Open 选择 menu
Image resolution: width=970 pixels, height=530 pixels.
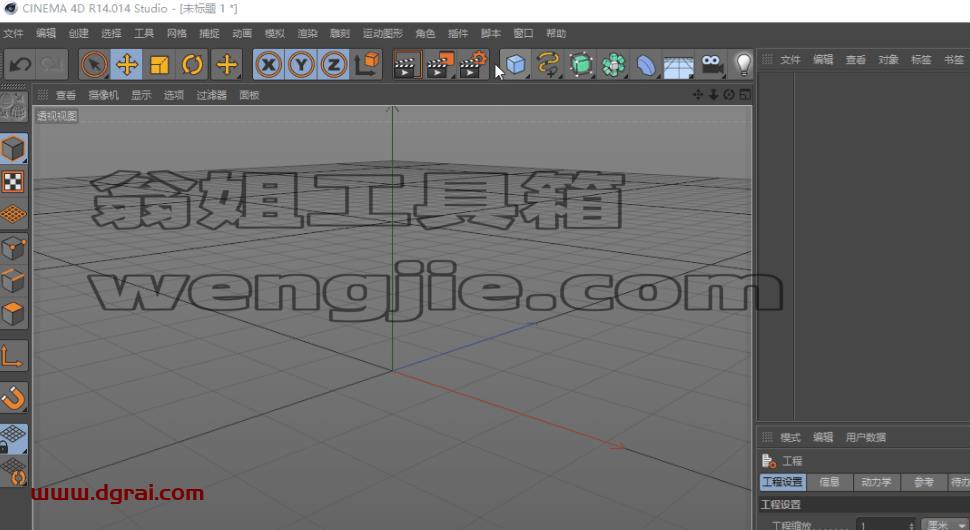pos(111,33)
